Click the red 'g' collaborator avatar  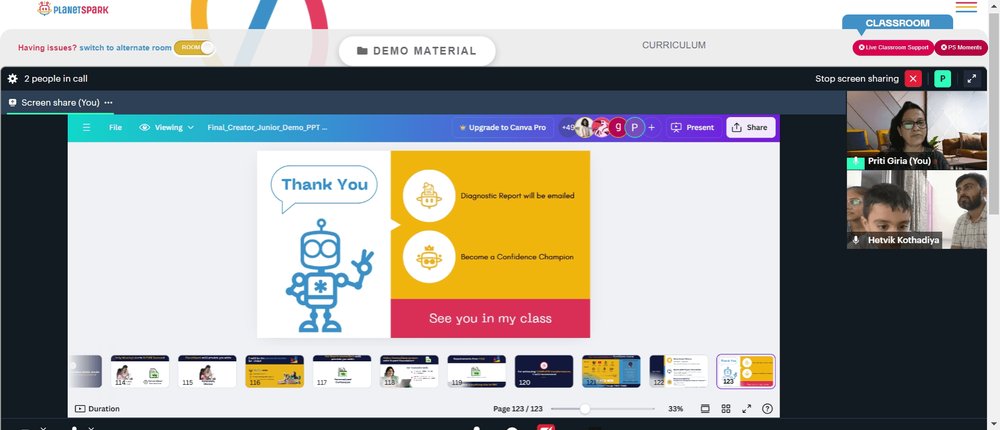pyautogui.click(x=617, y=128)
